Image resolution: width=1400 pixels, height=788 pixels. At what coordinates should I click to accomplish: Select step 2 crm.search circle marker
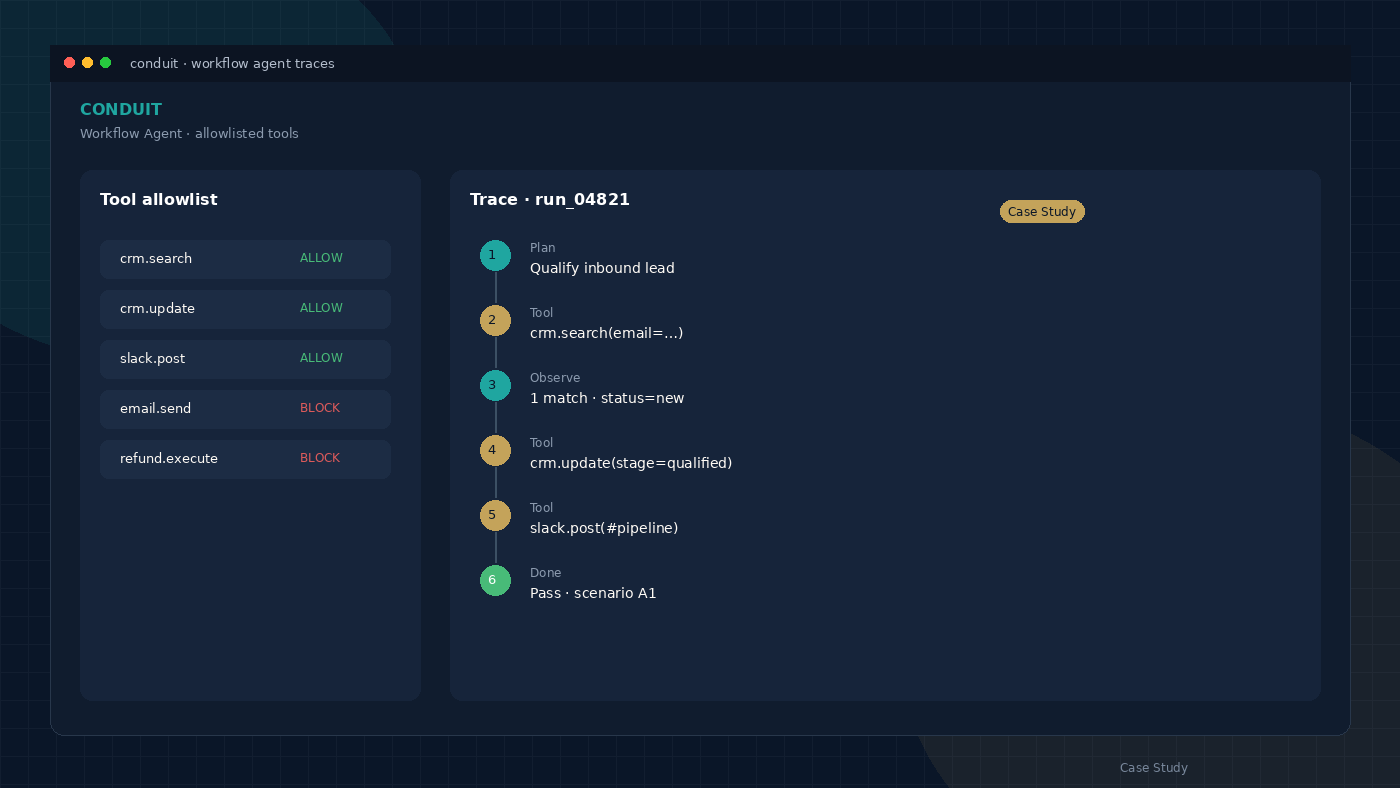495,321
